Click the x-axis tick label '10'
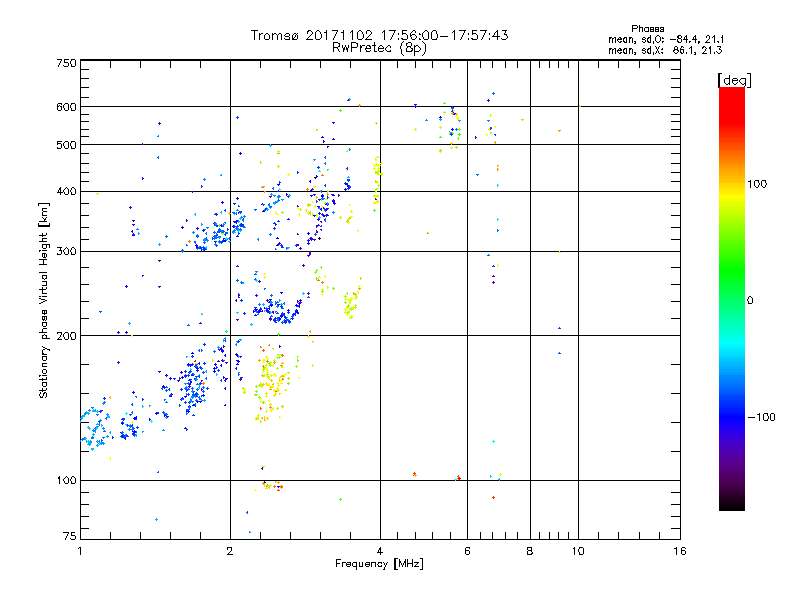The image size is (800, 600). [578, 551]
